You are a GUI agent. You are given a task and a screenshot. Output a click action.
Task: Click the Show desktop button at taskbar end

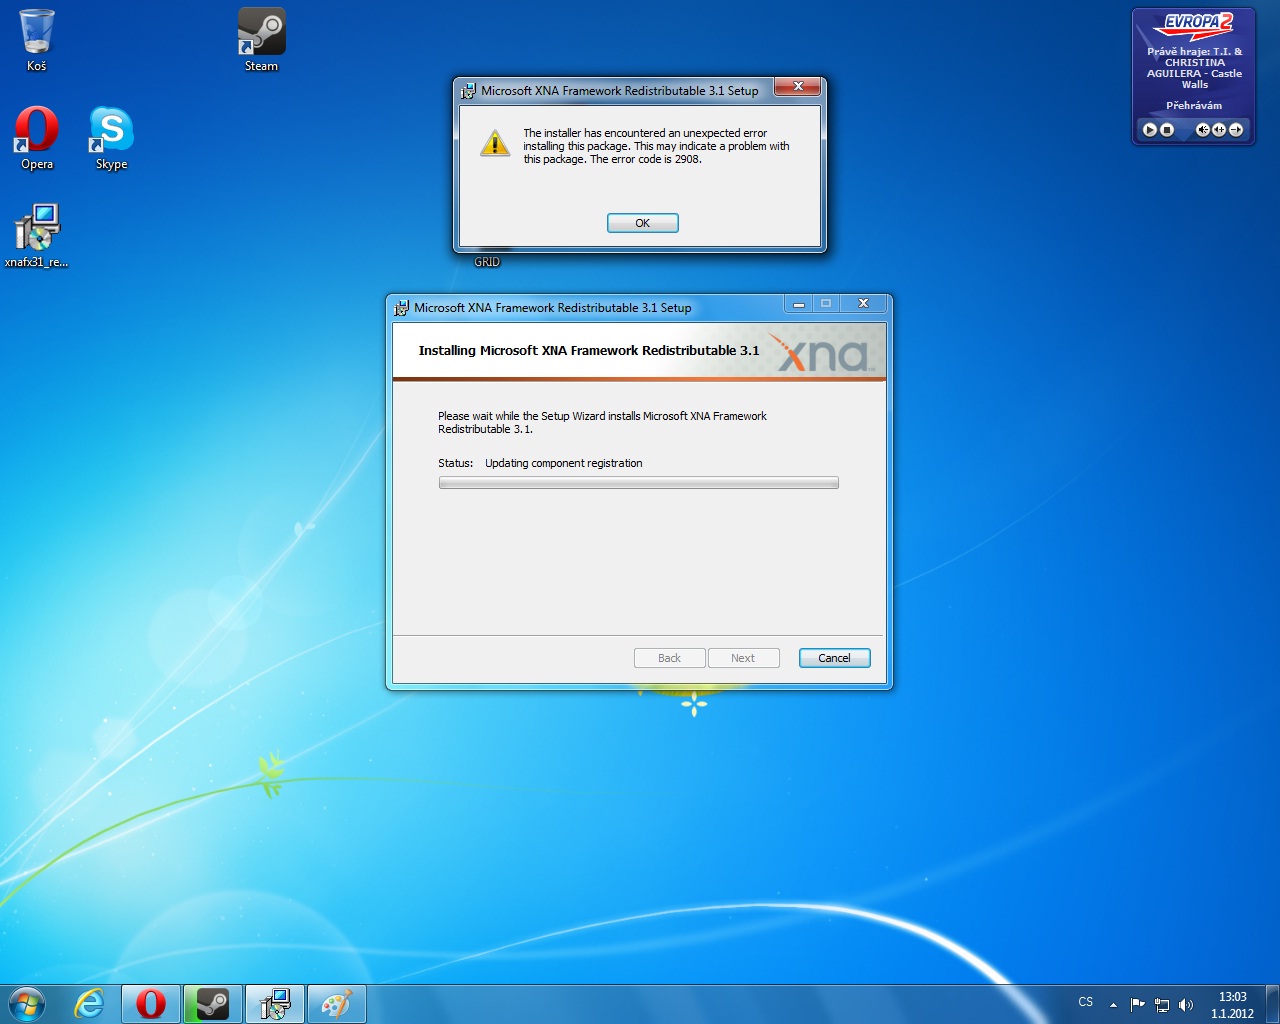1272,1004
